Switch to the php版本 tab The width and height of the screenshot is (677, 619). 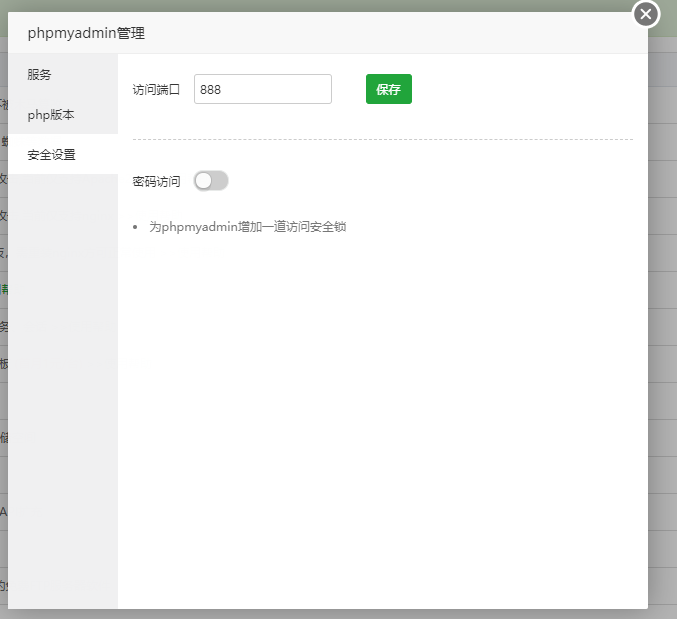63,114
